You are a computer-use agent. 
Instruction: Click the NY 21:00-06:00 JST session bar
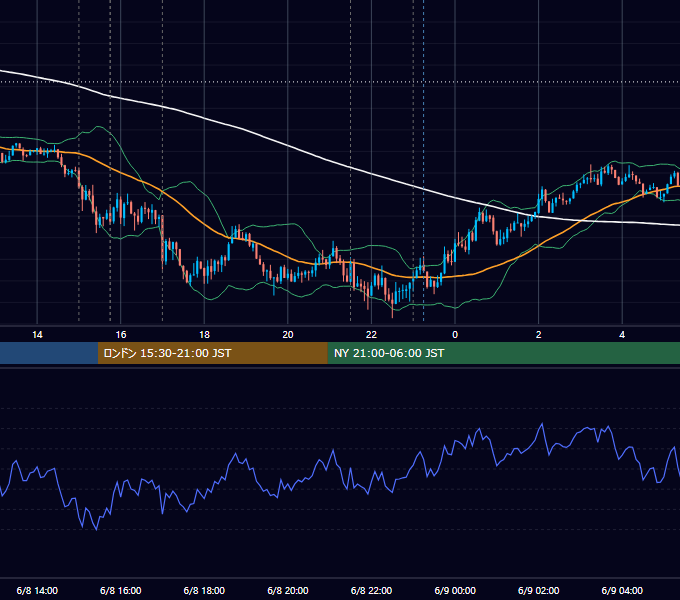(503, 353)
